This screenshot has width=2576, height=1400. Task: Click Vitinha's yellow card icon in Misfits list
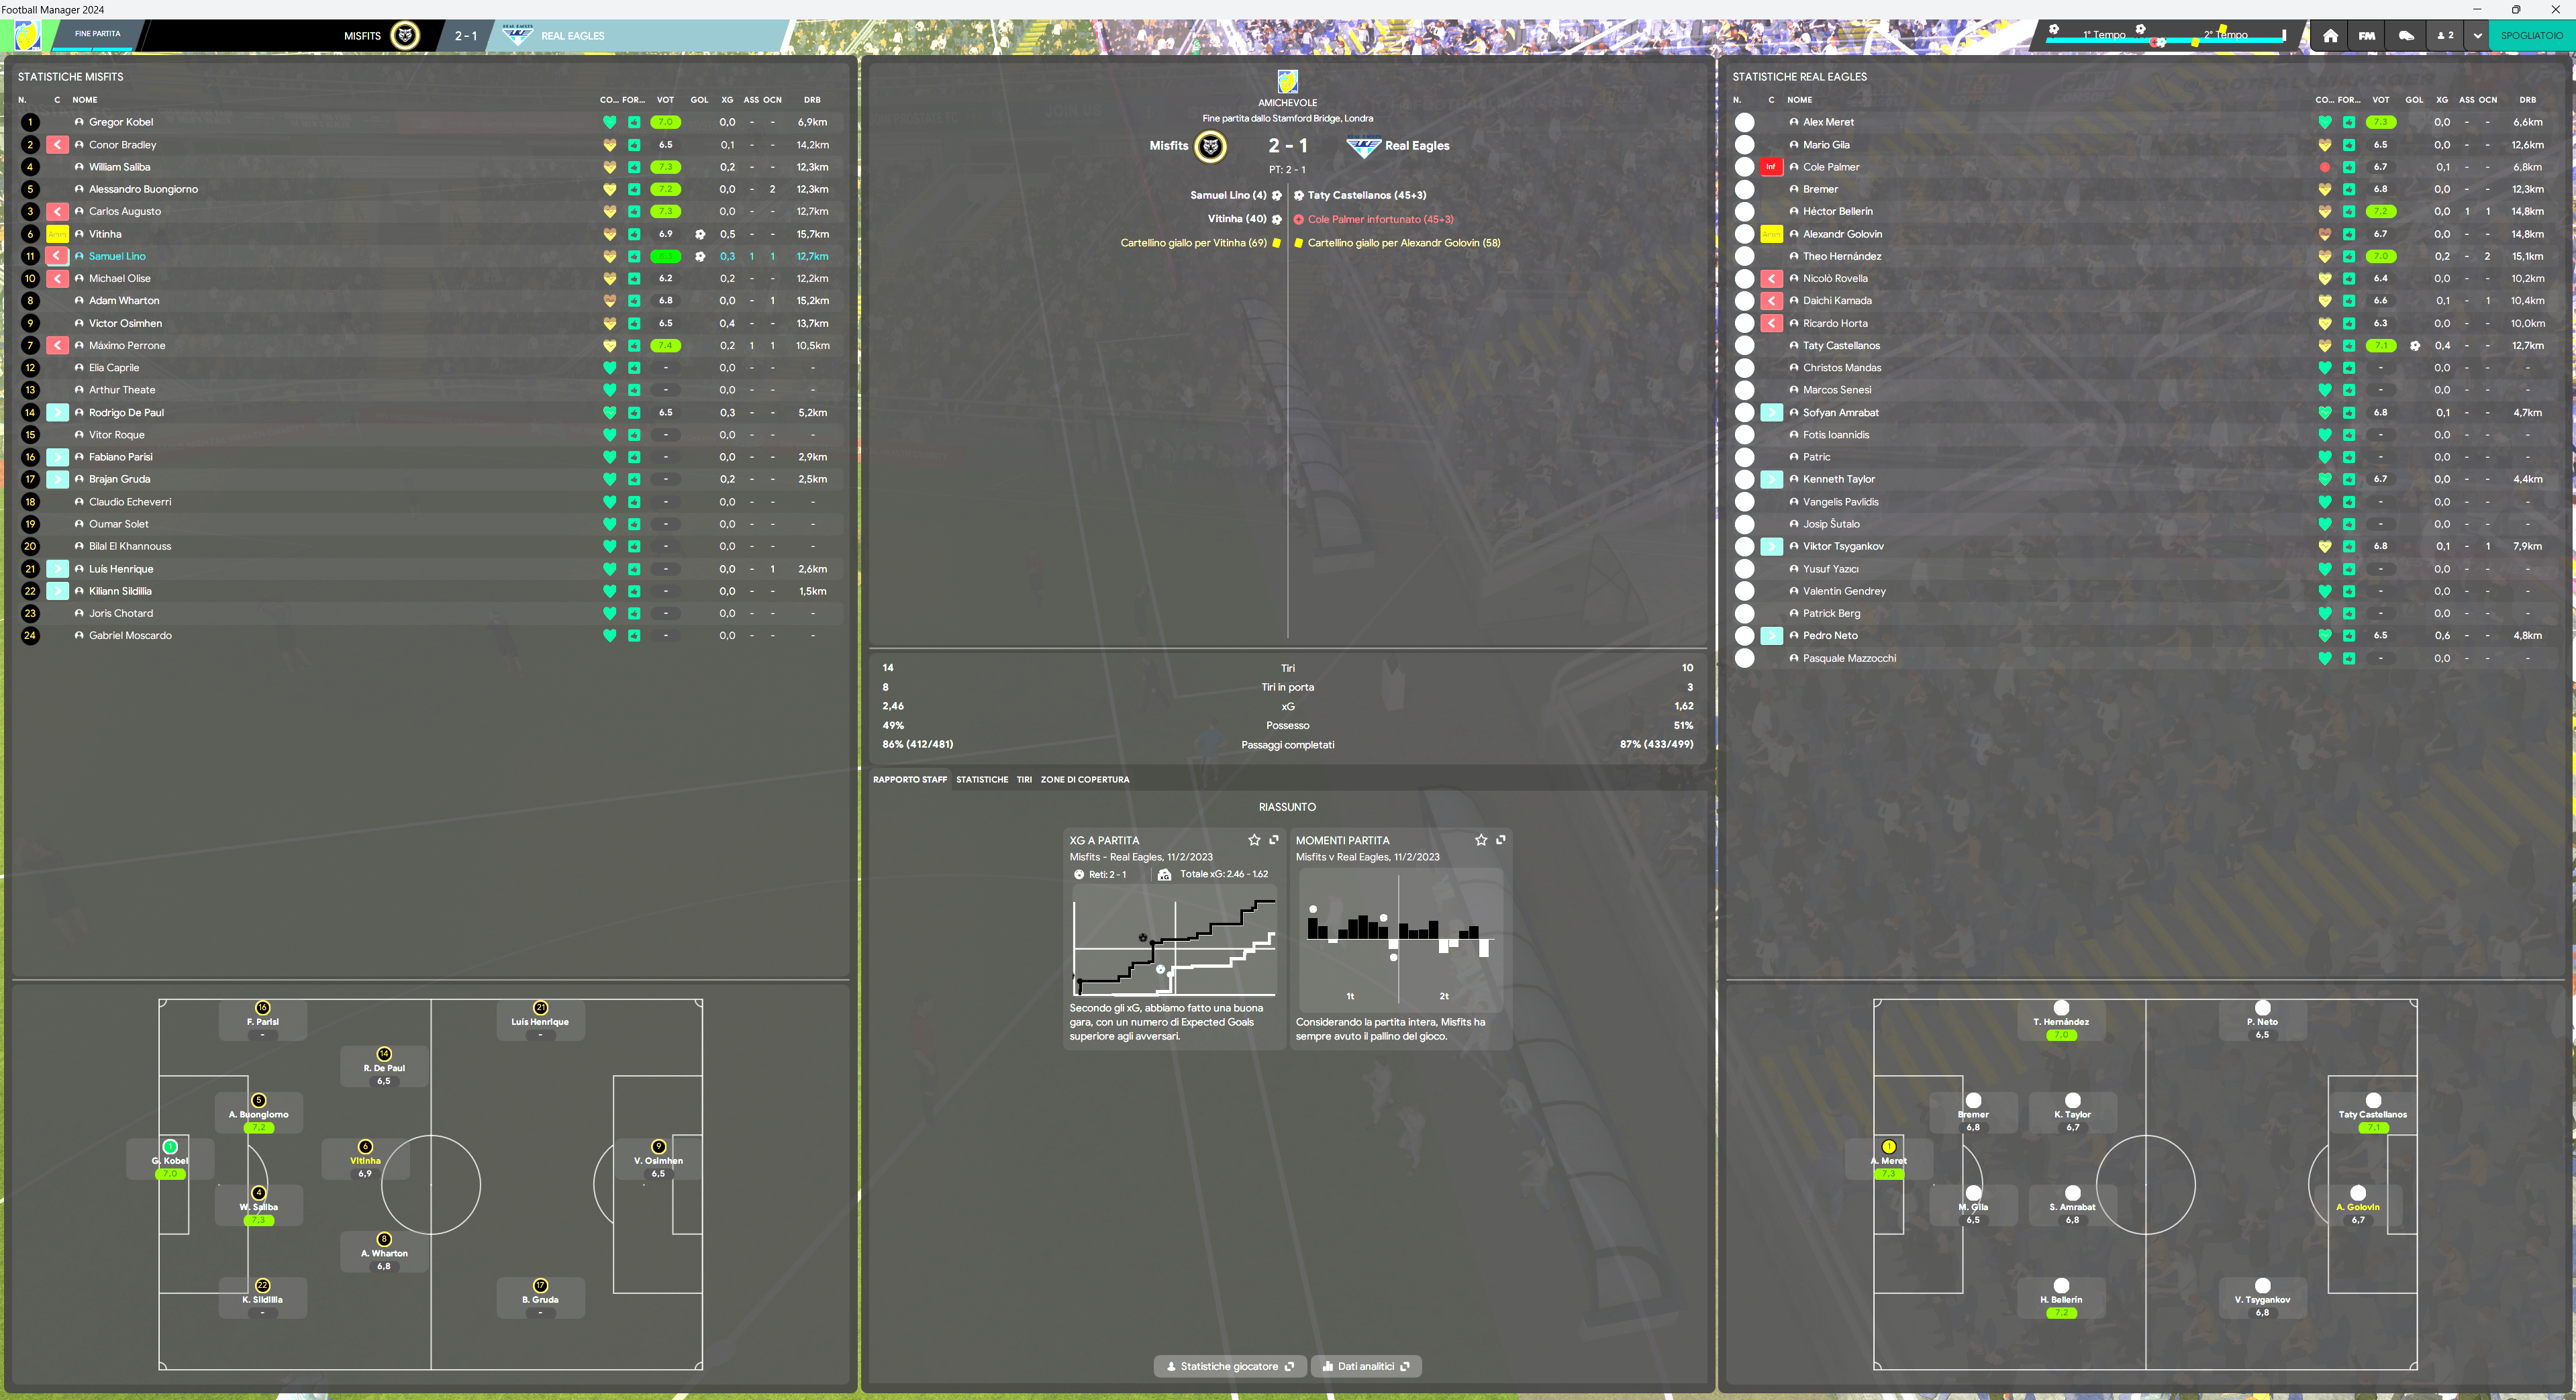coord(58,234)
